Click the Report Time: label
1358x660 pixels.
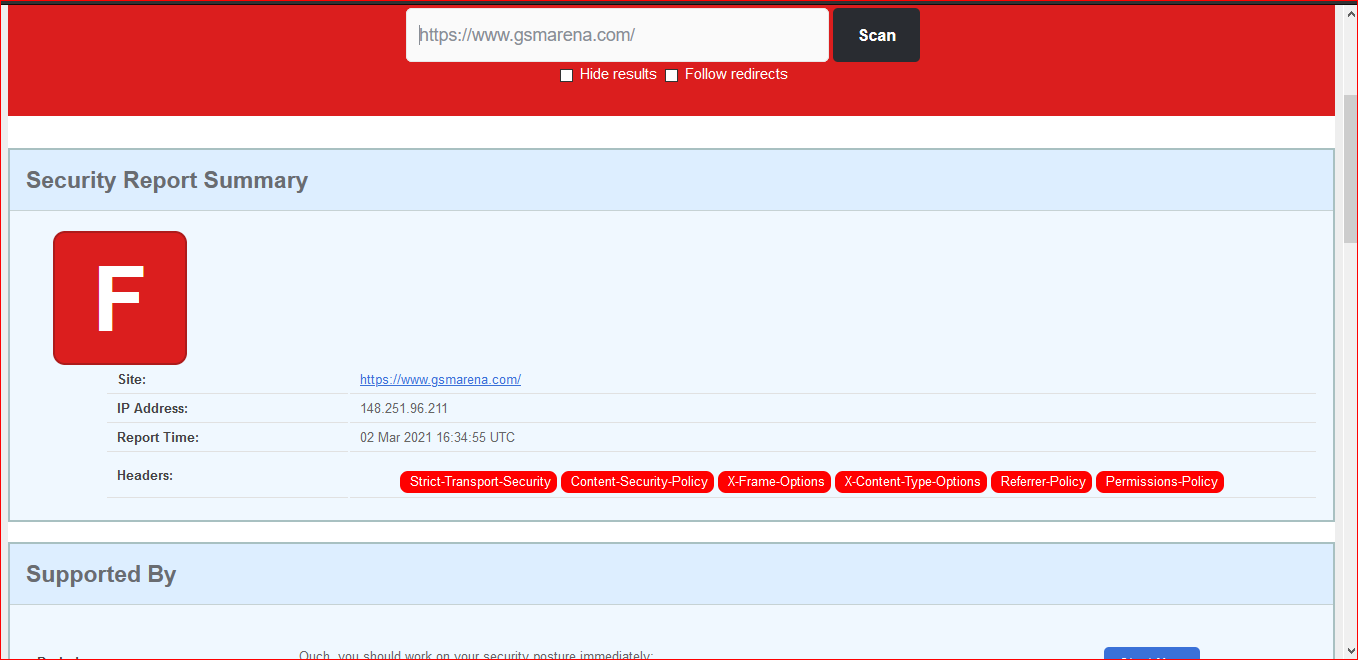[x=158, y=438]
